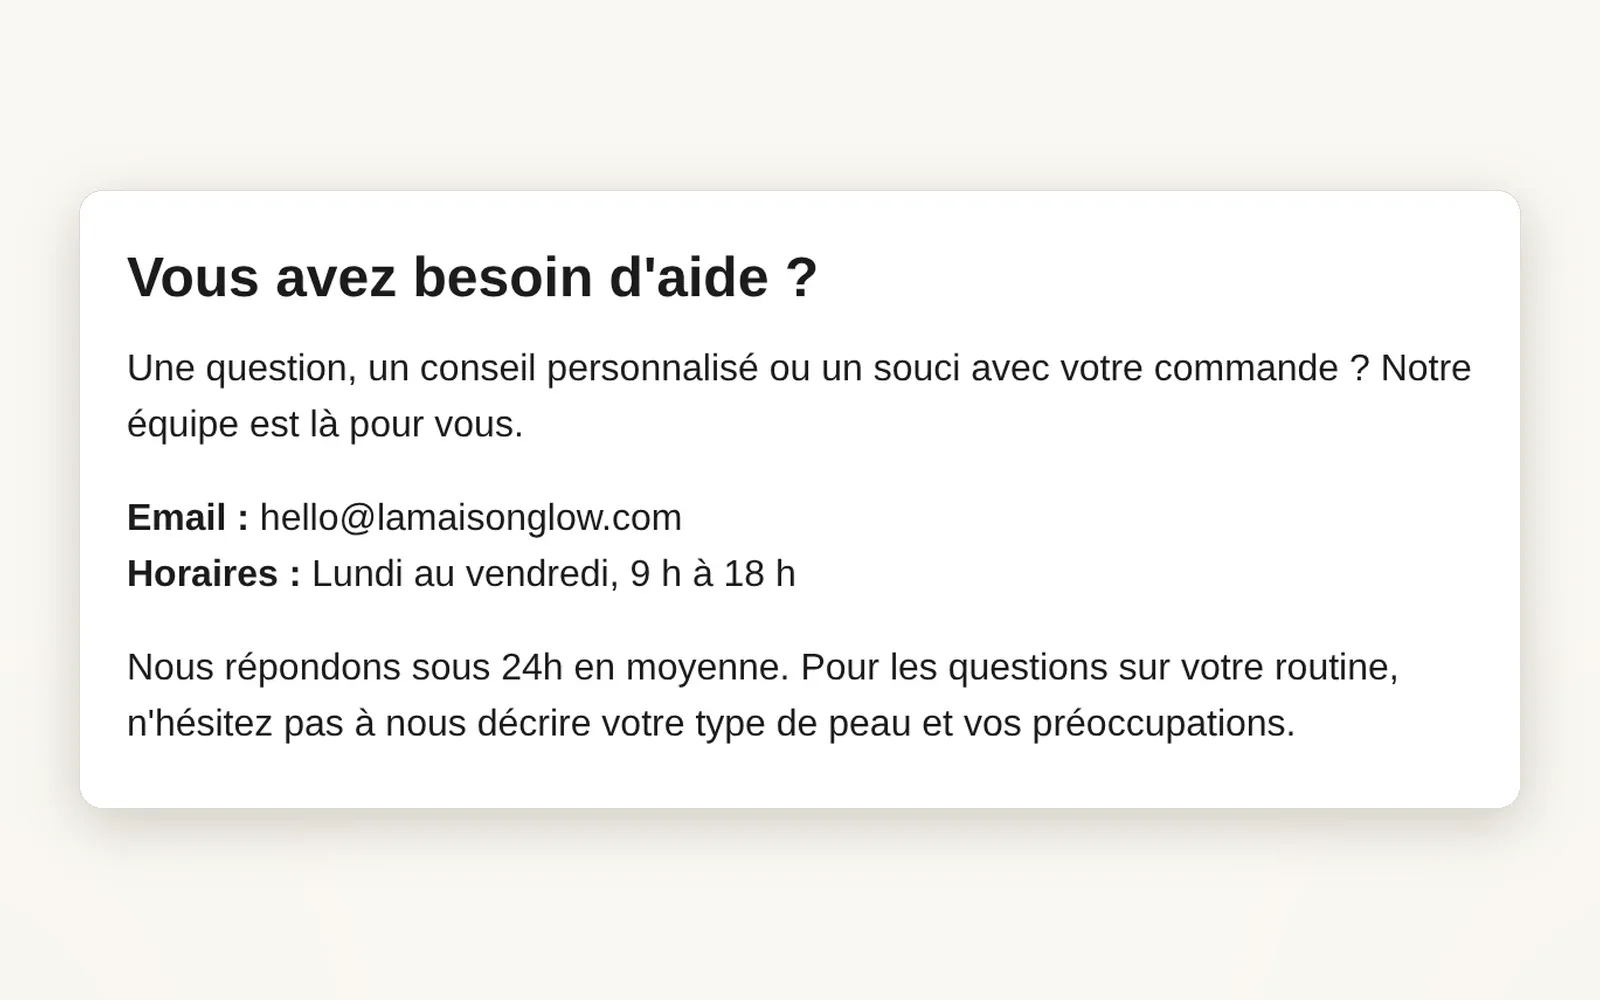This screenshot has width=1600, height=1000.
Task: Click the word "commande" in the intro paragraph
Action: (x=1246, y=368)
